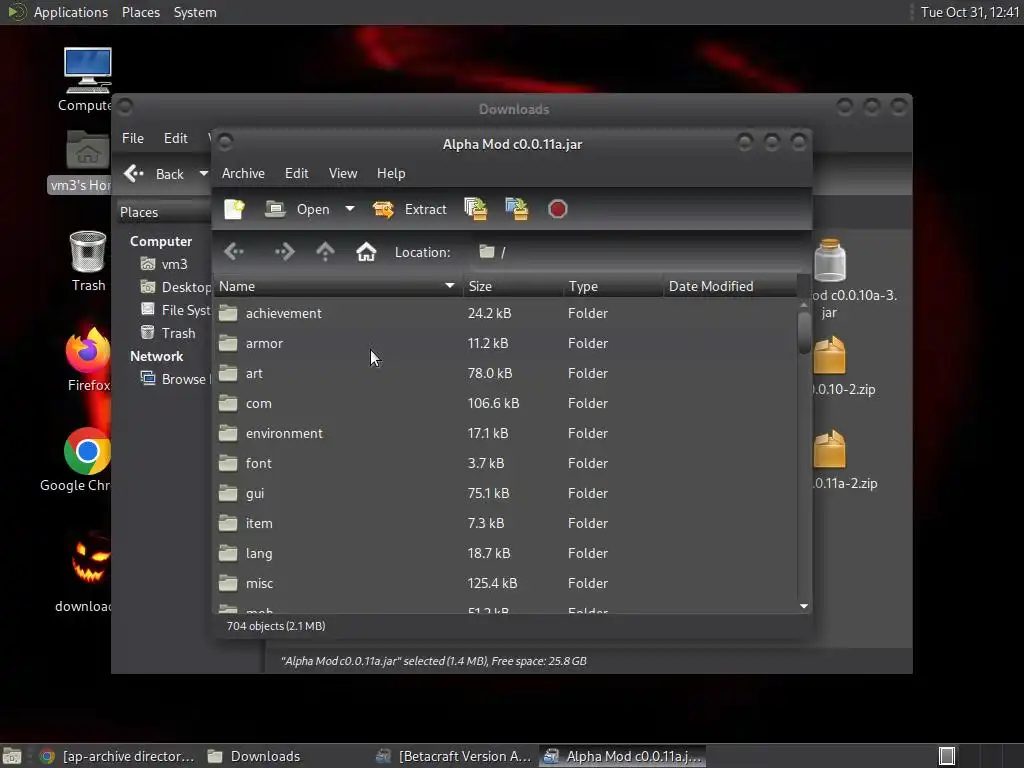Viewport: 1024px width, 768px height.
Task: Select the gui folder row
Action: [505, 494]
